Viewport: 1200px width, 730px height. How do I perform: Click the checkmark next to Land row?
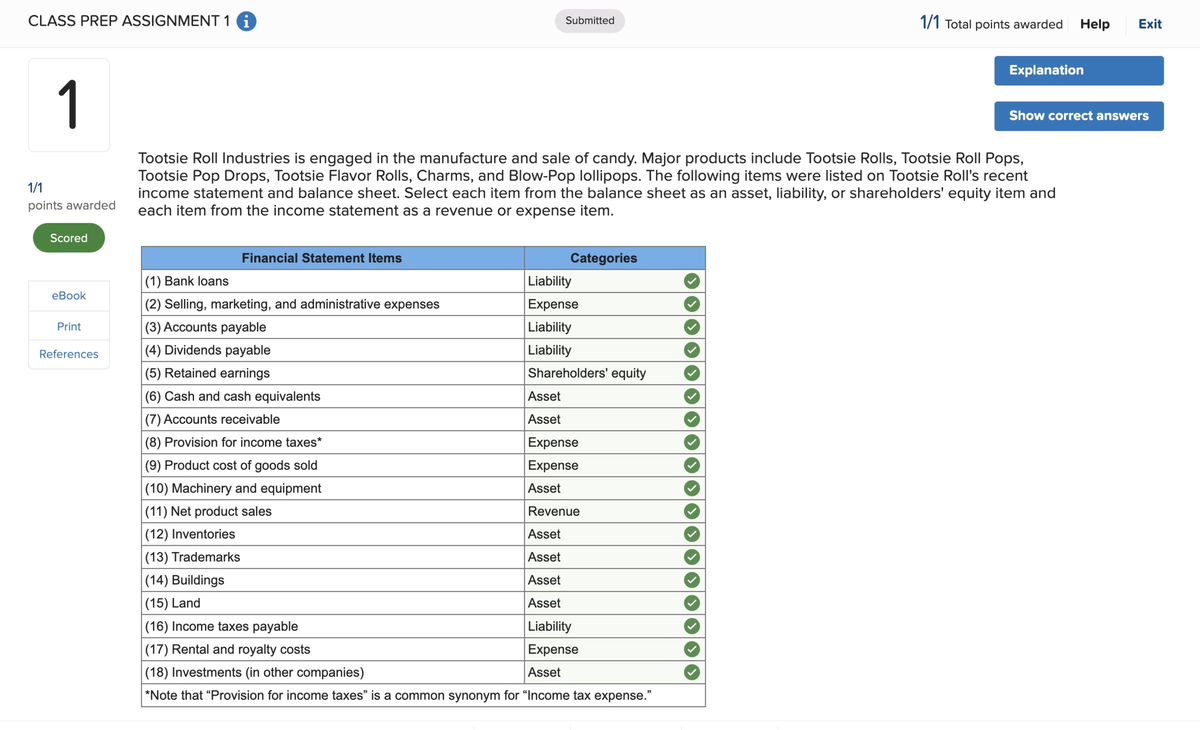point(691,603)
